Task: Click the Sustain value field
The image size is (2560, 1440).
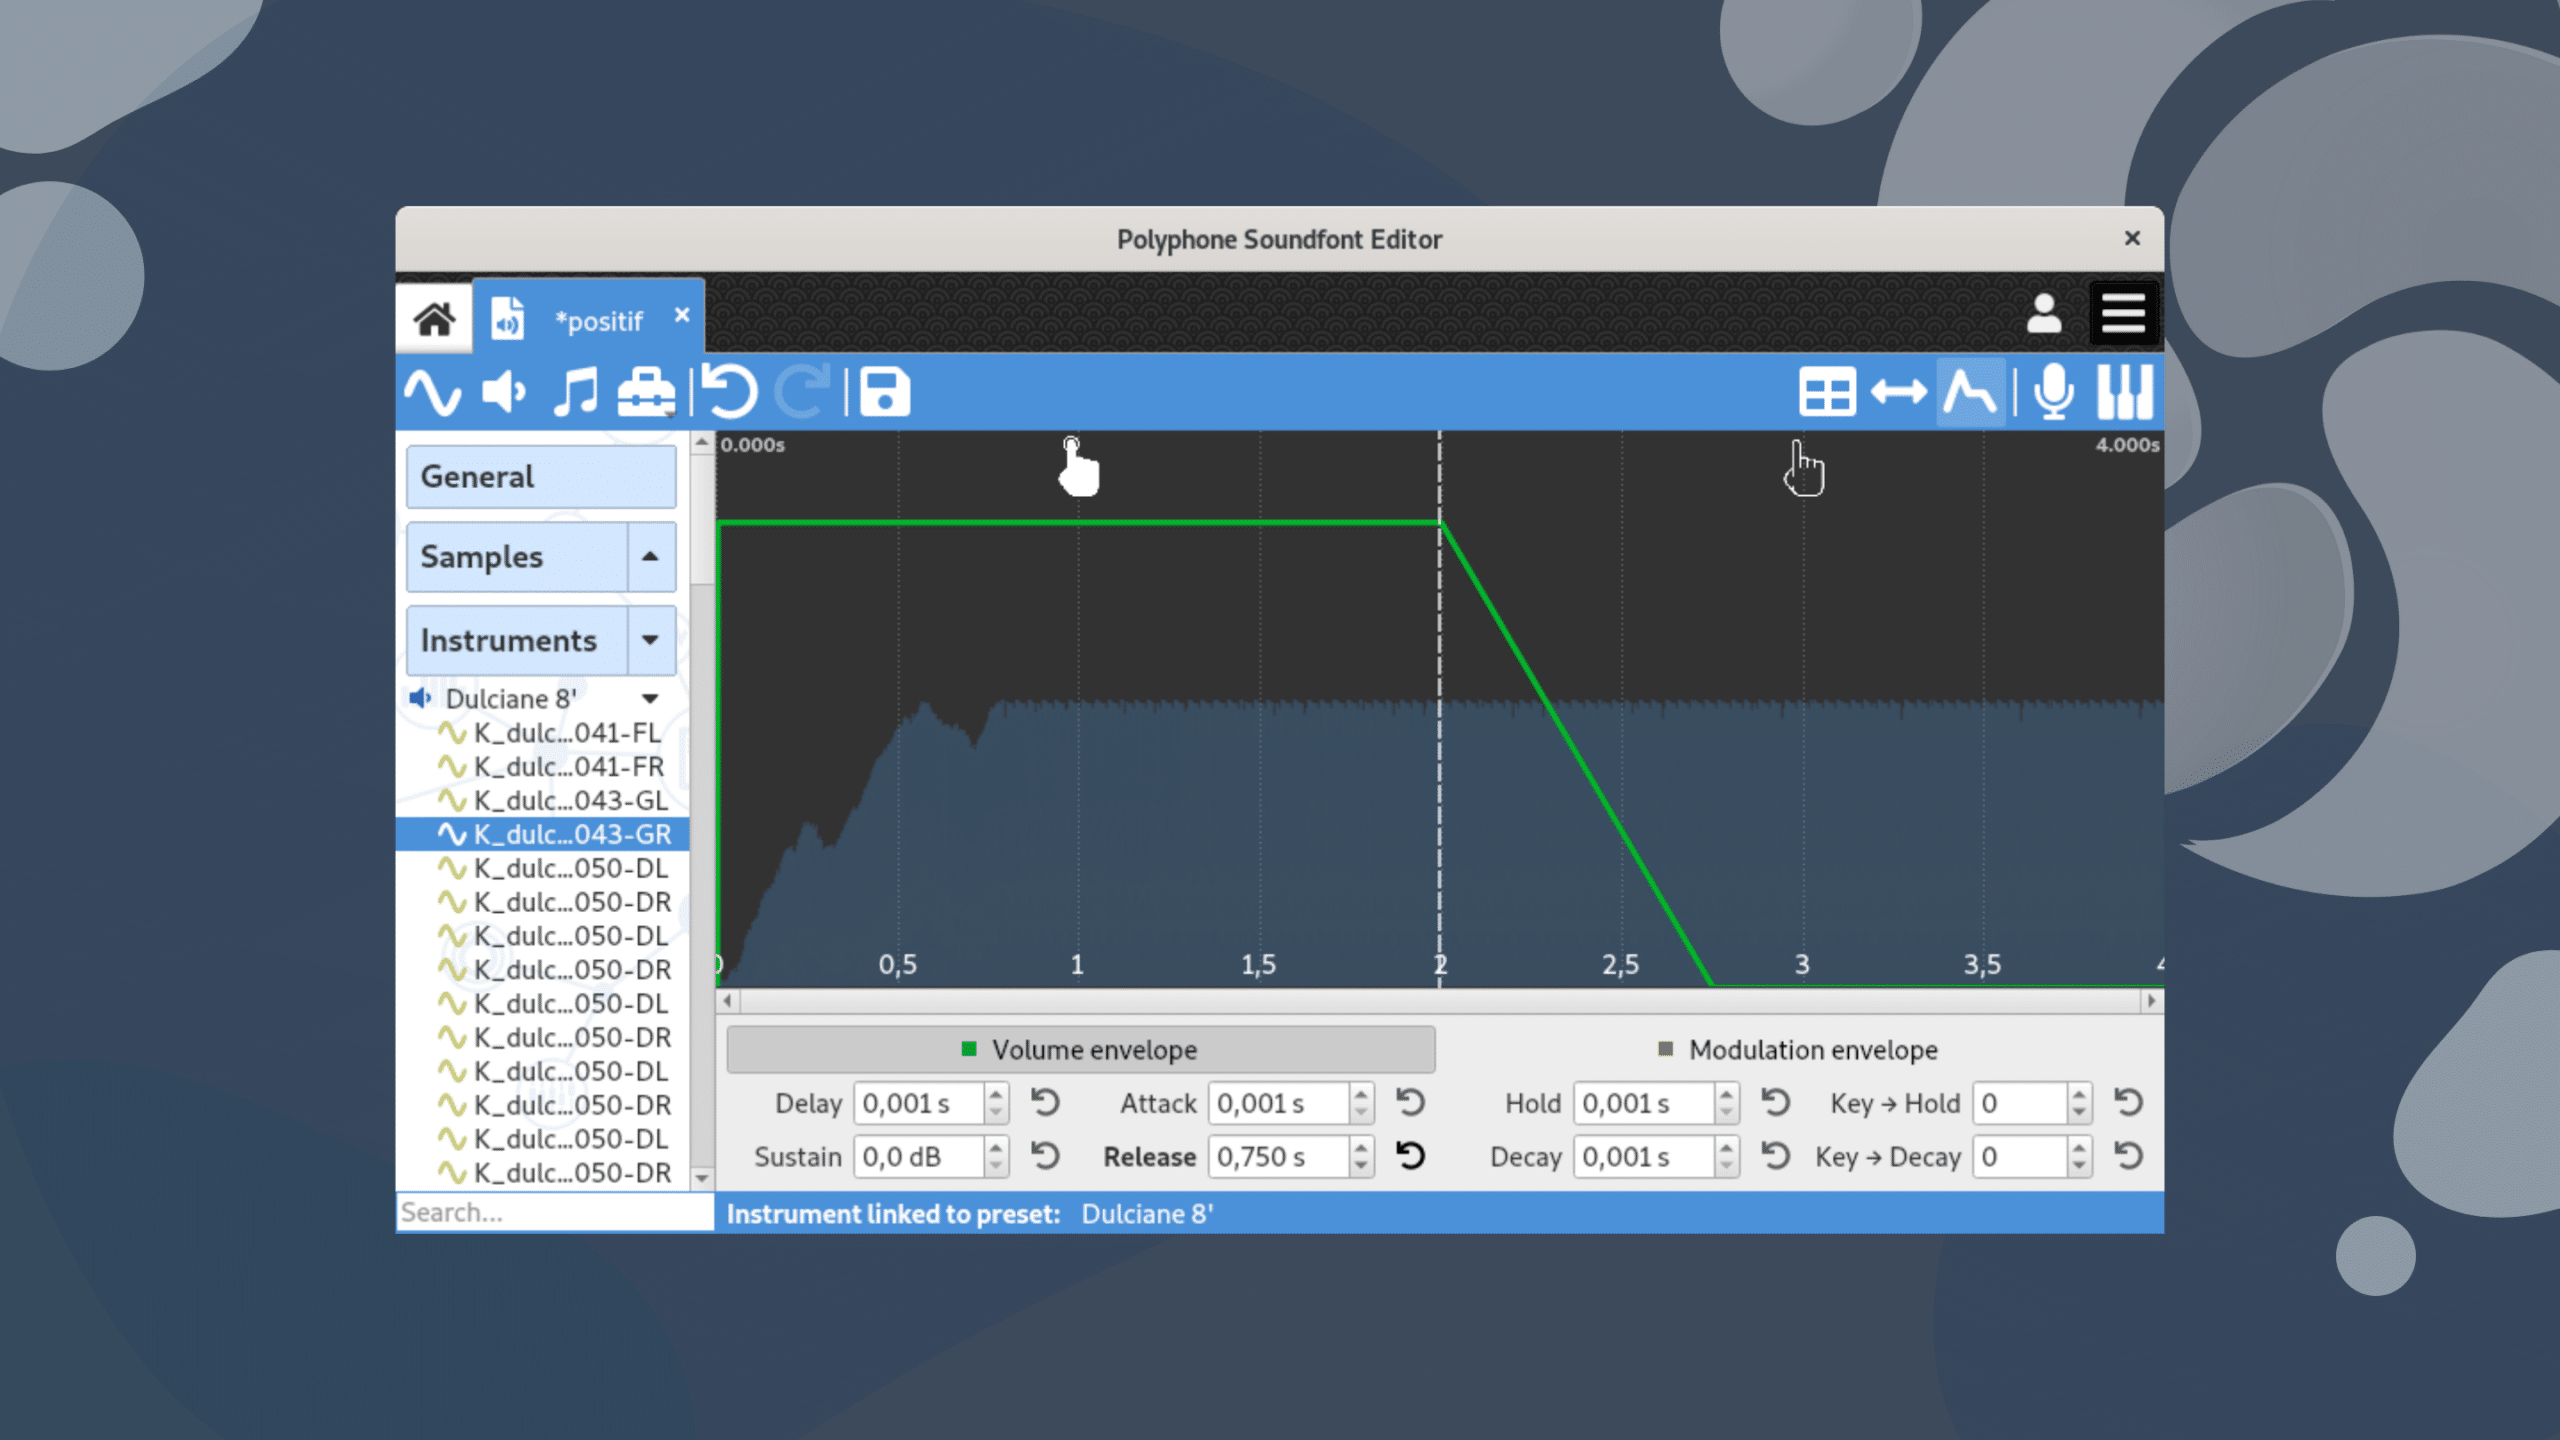Action: click(921, 1157)
